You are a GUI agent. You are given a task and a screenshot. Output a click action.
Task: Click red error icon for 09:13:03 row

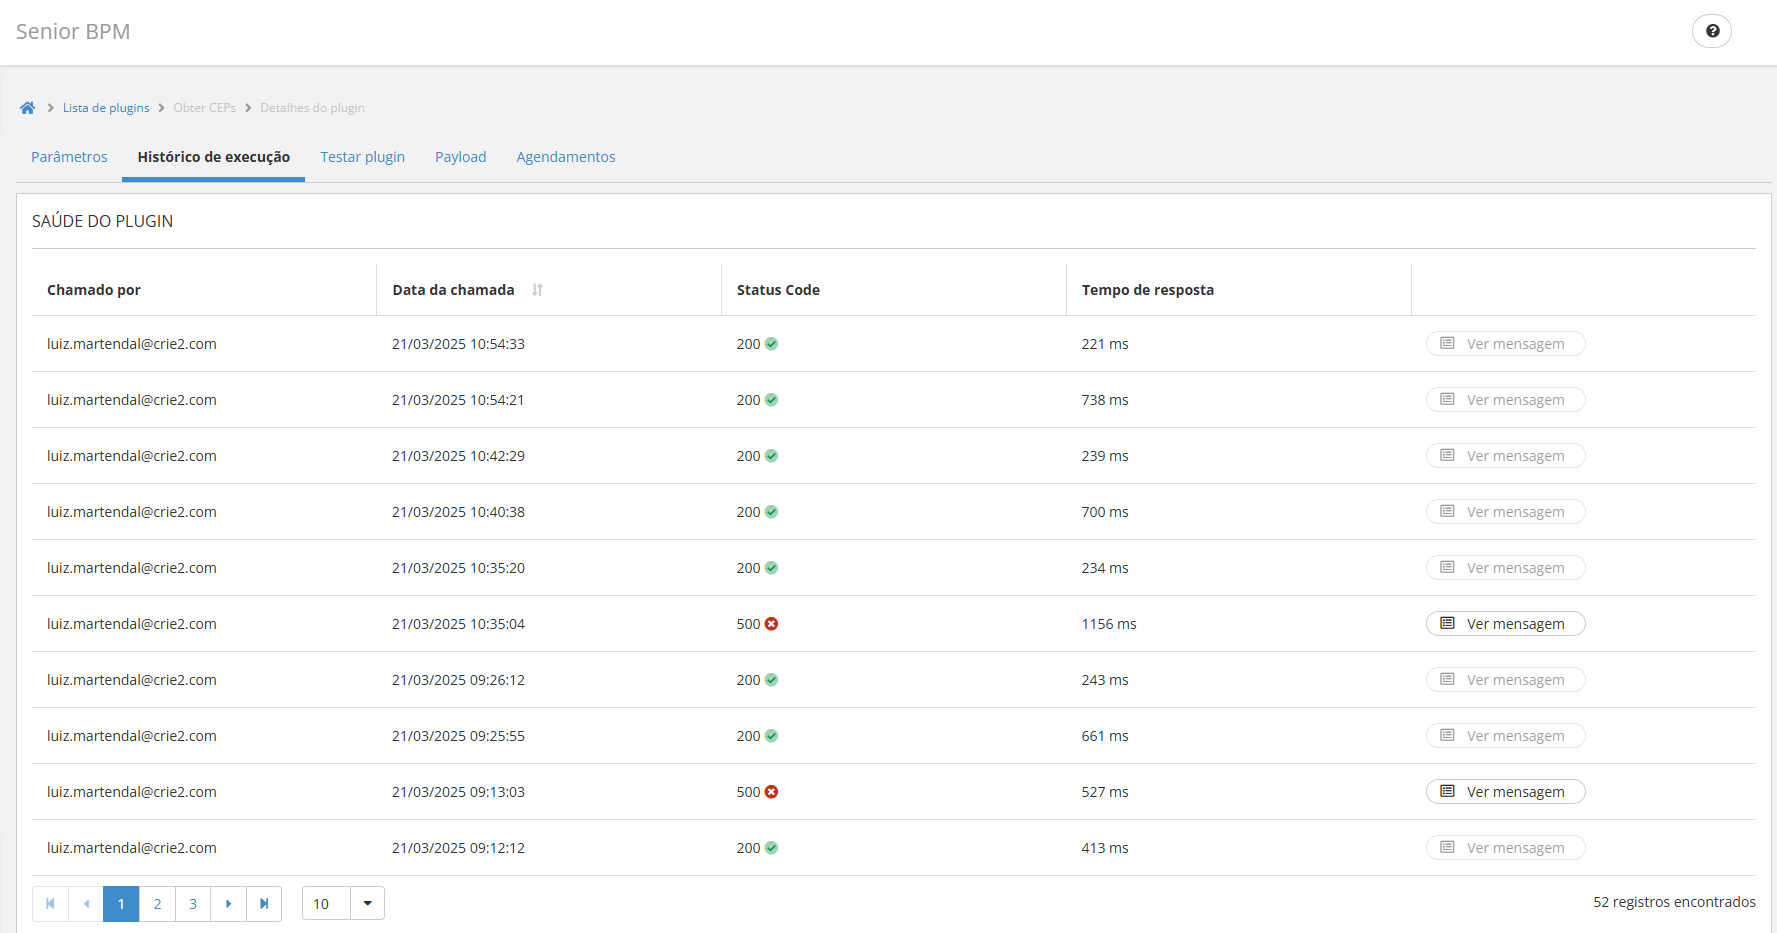[x=771, y=792]
